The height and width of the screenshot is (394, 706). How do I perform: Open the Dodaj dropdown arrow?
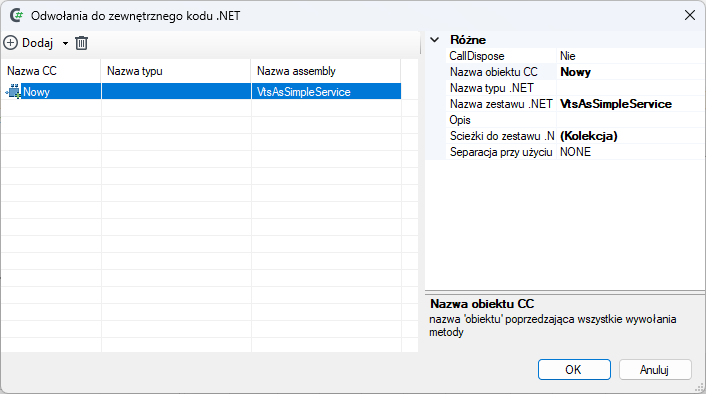[65, 43]
